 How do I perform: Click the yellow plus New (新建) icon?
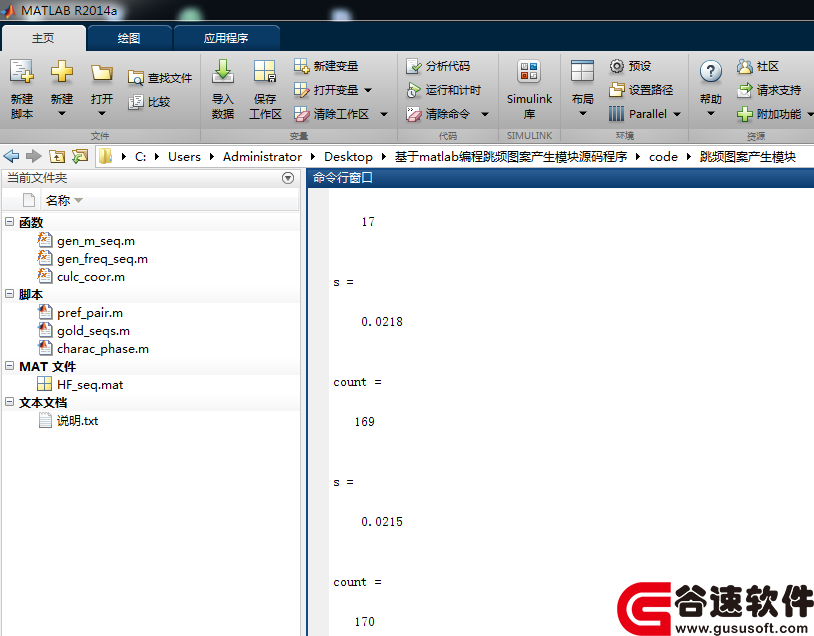61,72
